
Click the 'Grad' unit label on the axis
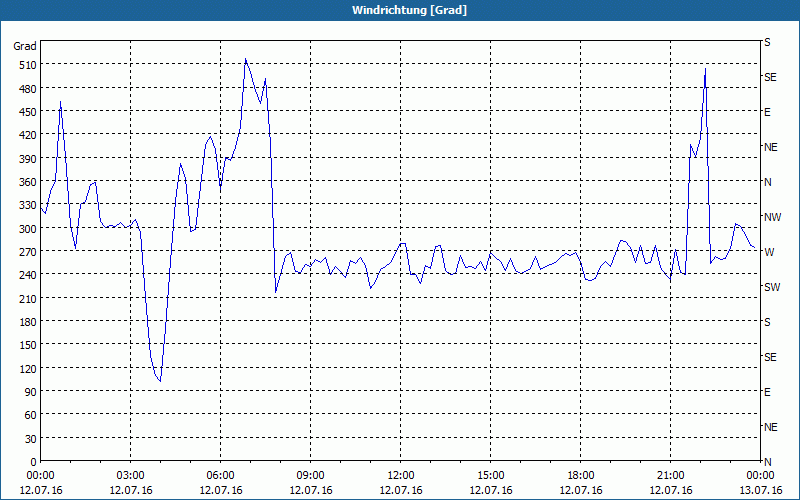click(25, 46)
